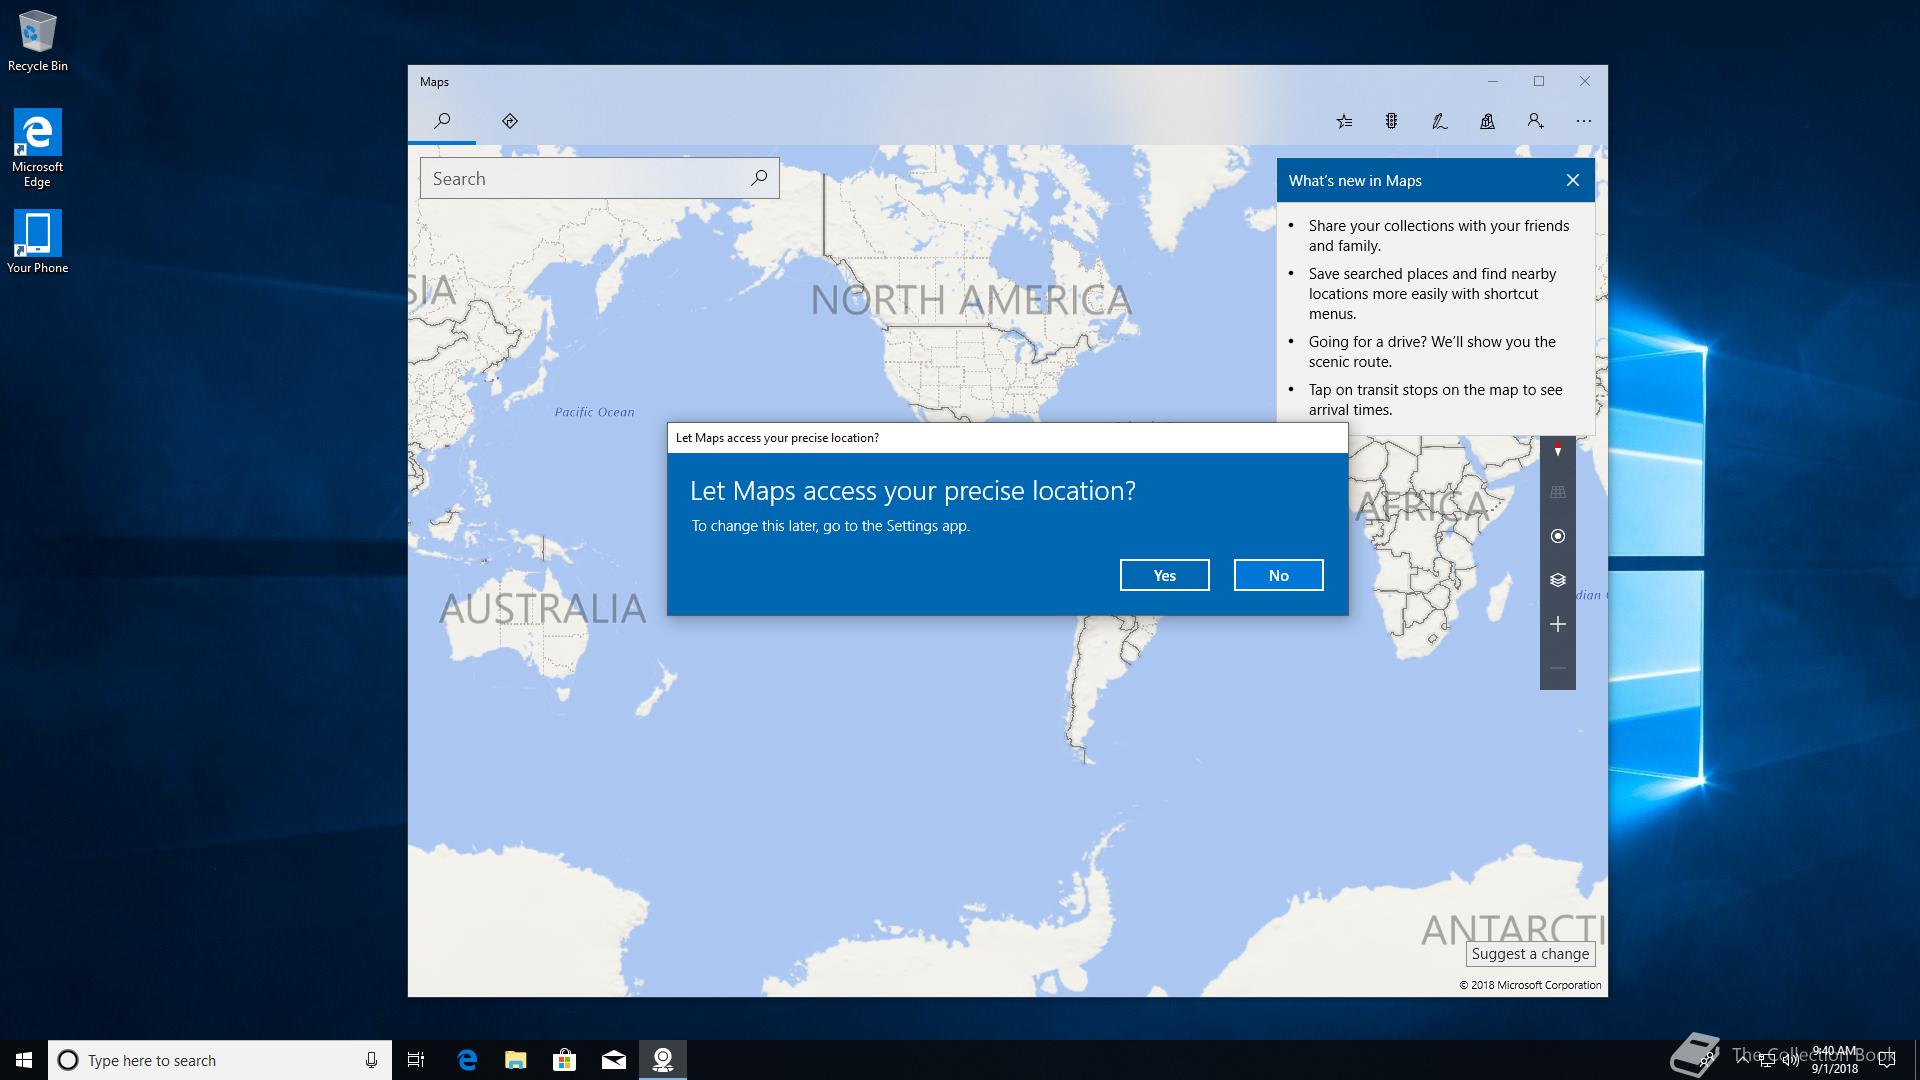
Task: Click the compass rotate north control
Action: (x=1557, y=449)
